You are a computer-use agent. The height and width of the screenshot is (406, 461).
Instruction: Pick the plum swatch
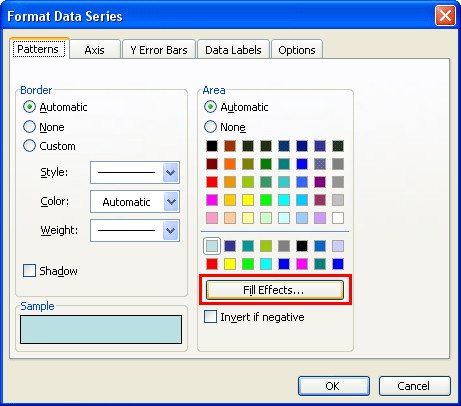[320, 200]
